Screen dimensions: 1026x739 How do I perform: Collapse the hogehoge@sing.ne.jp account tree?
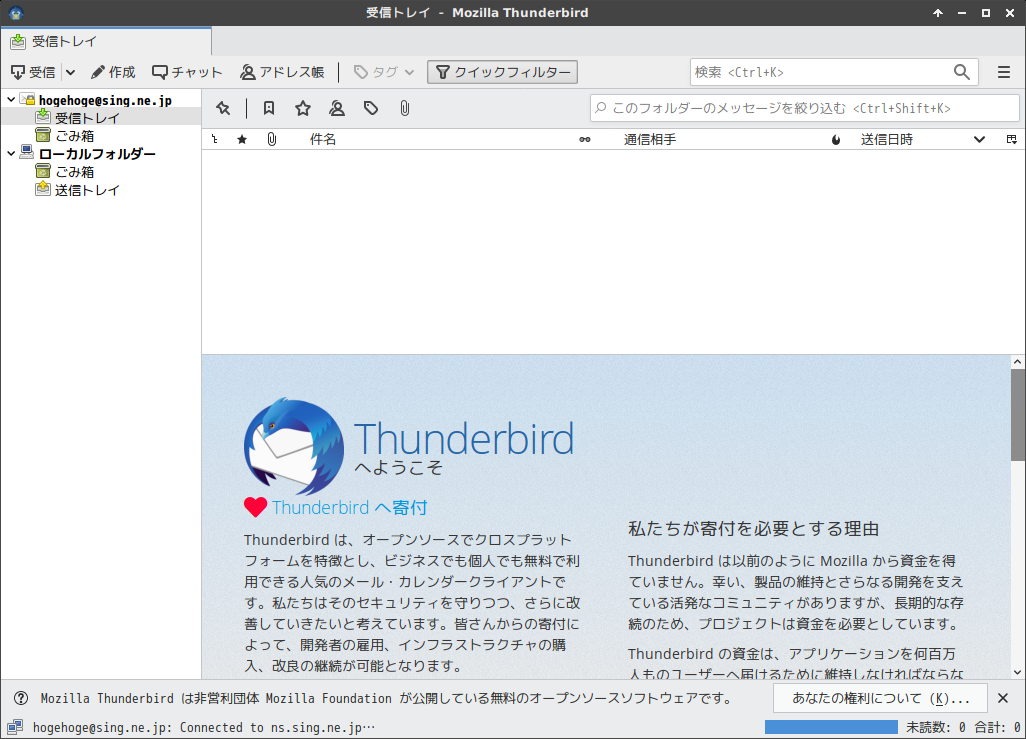[x=11, y=99]
